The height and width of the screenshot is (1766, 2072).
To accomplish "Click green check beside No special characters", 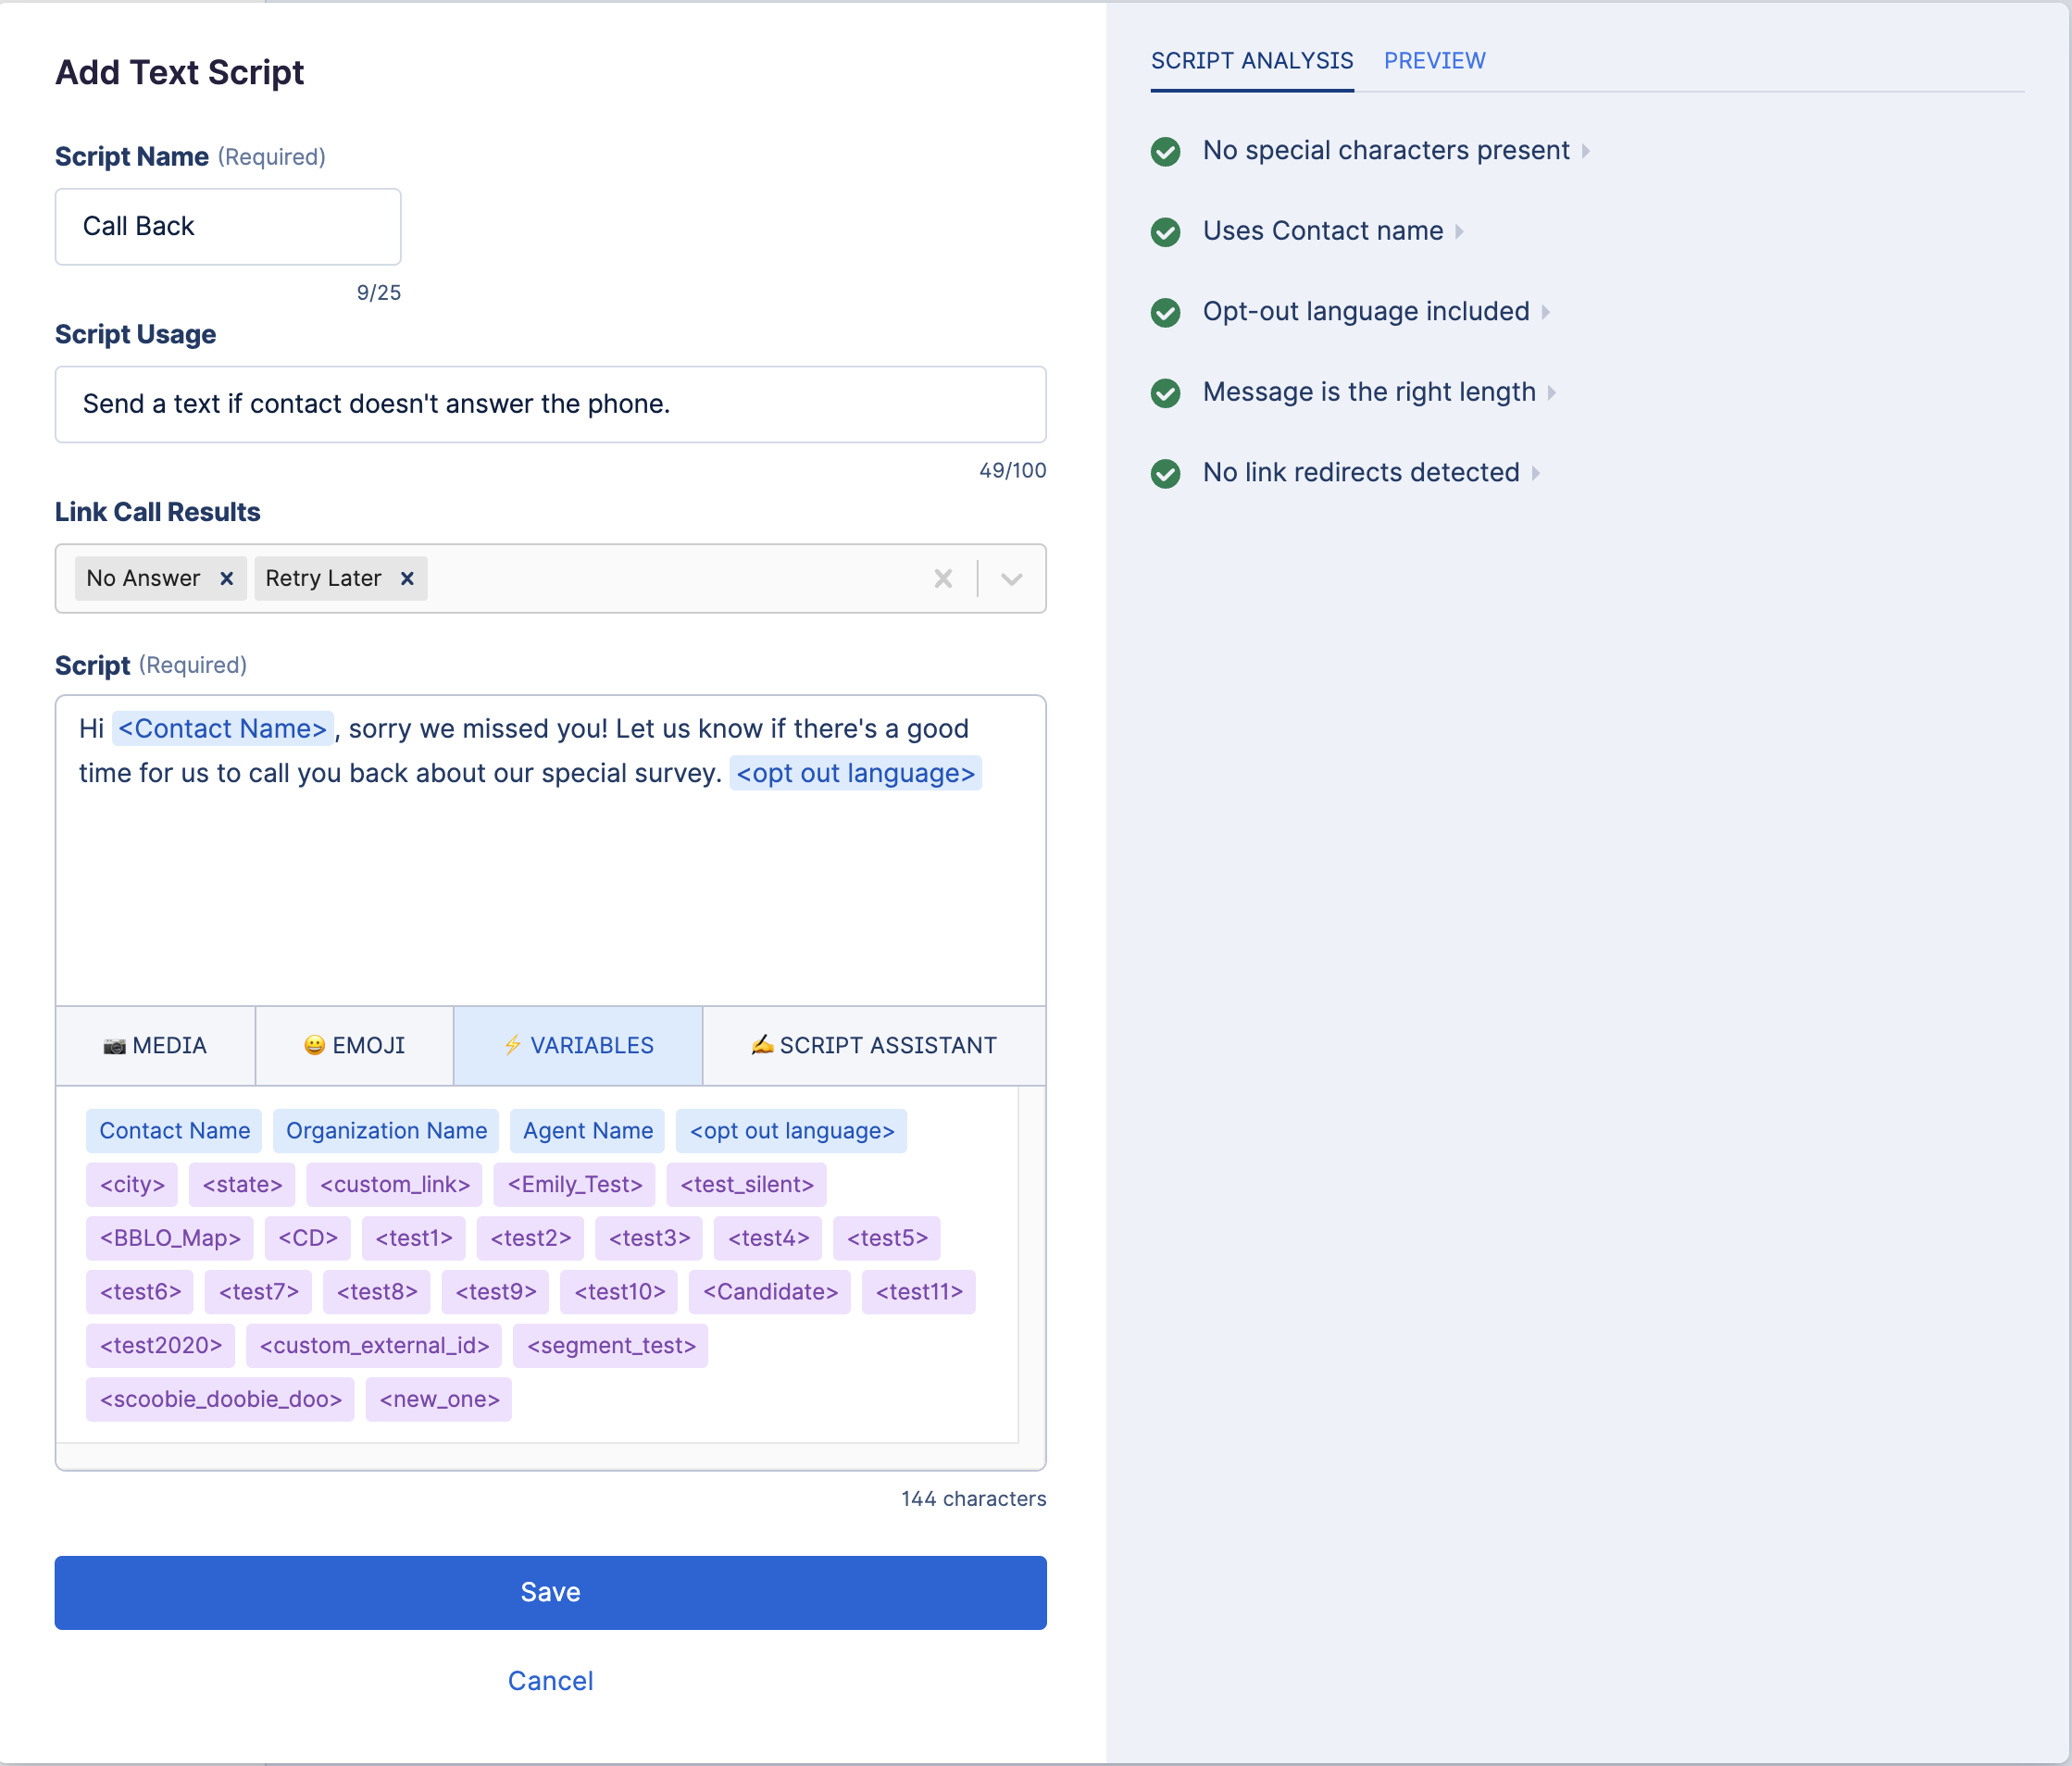I will [1165, 152].
